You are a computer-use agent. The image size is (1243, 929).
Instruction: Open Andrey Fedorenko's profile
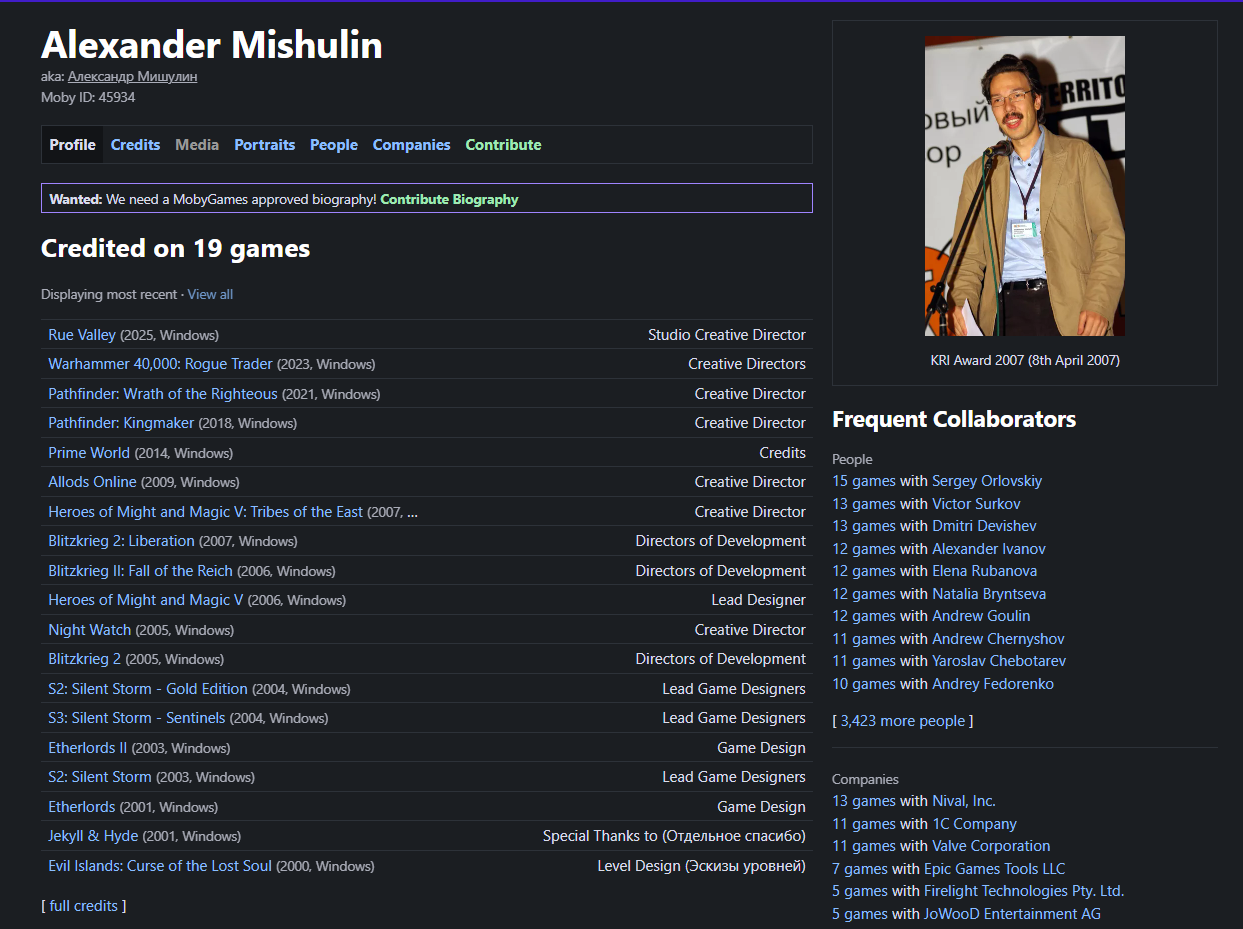pyautogui.click(x=993, y=684)
